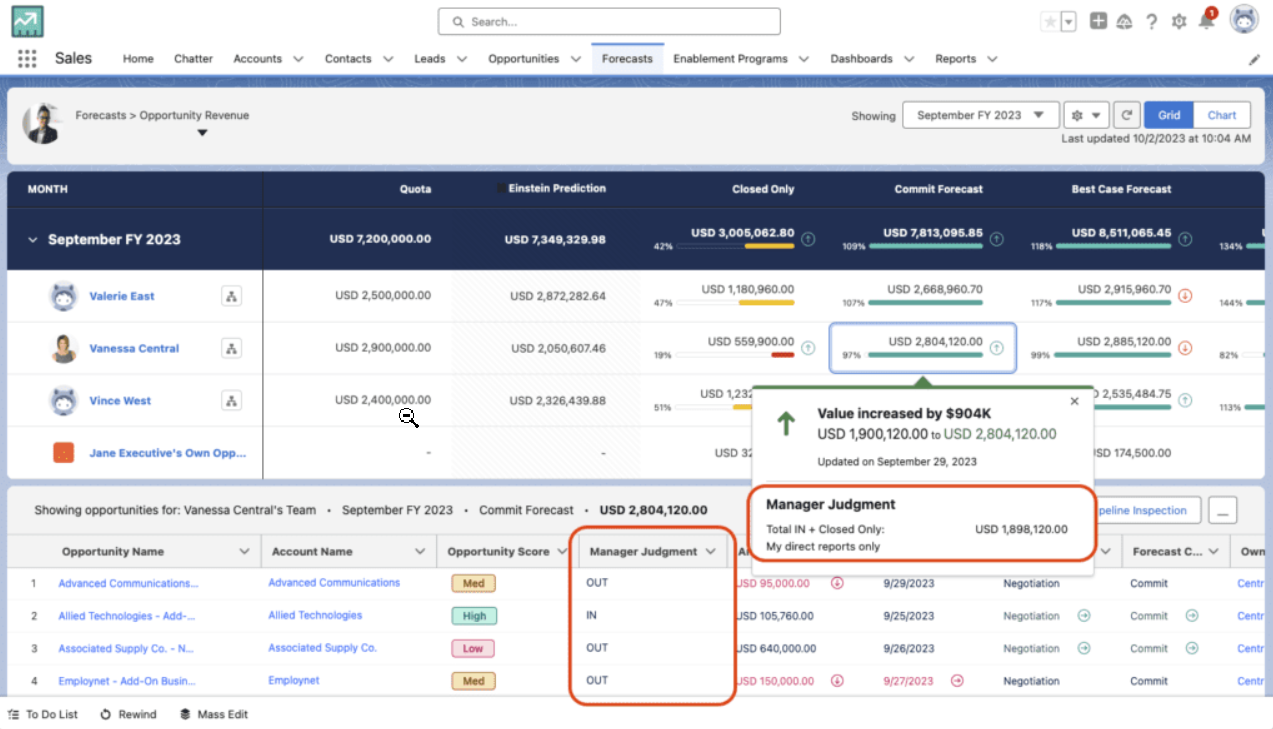1273x729 pixels.
Task: Click the up arrow beside USD 3,005,062.80
Action: click(808, 240)
